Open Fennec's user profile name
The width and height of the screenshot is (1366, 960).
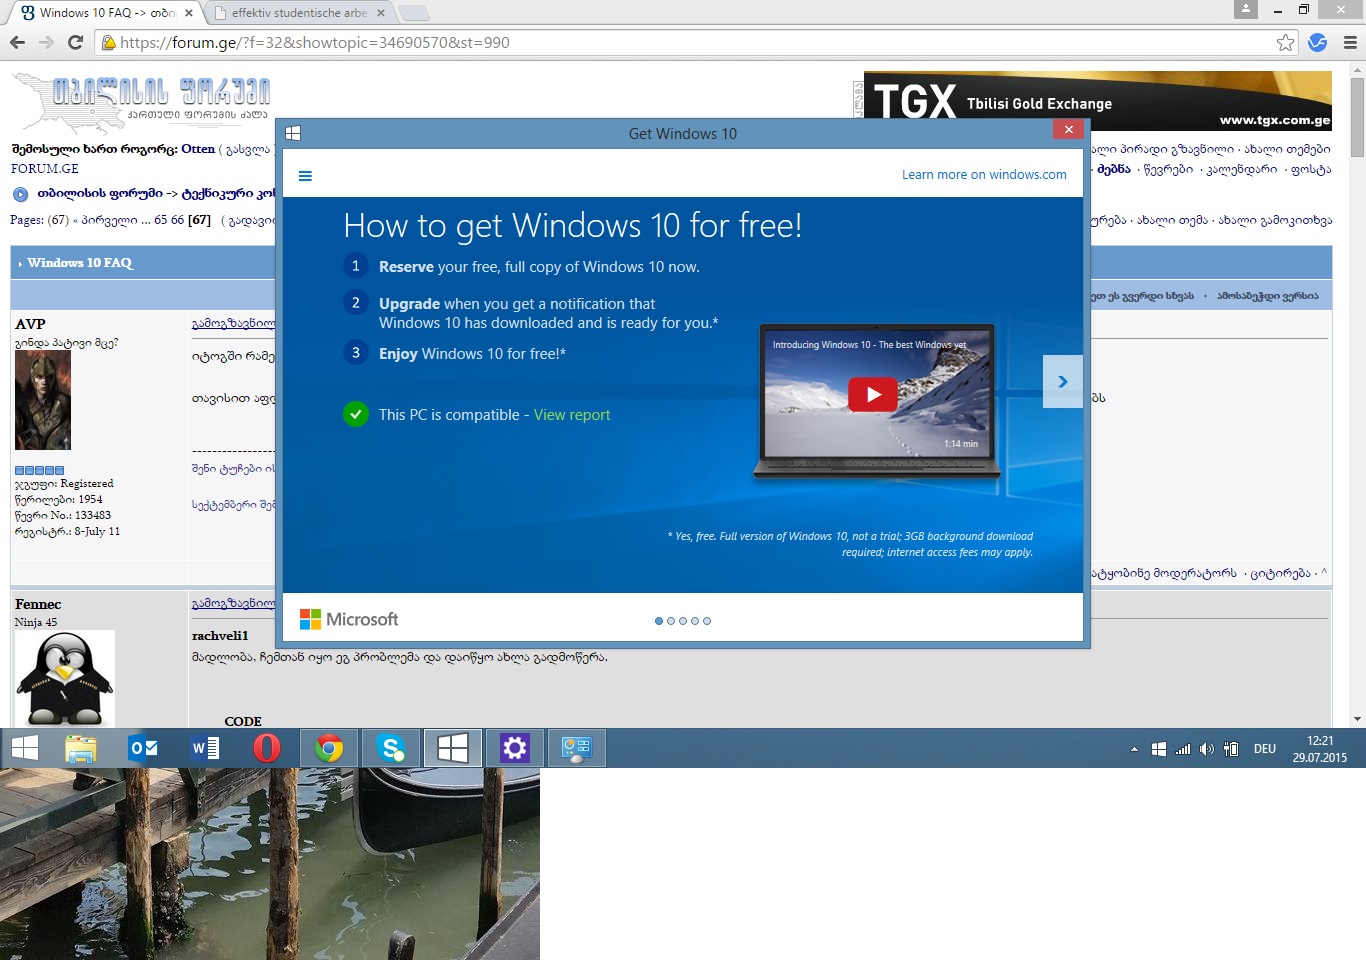[38, 604]
